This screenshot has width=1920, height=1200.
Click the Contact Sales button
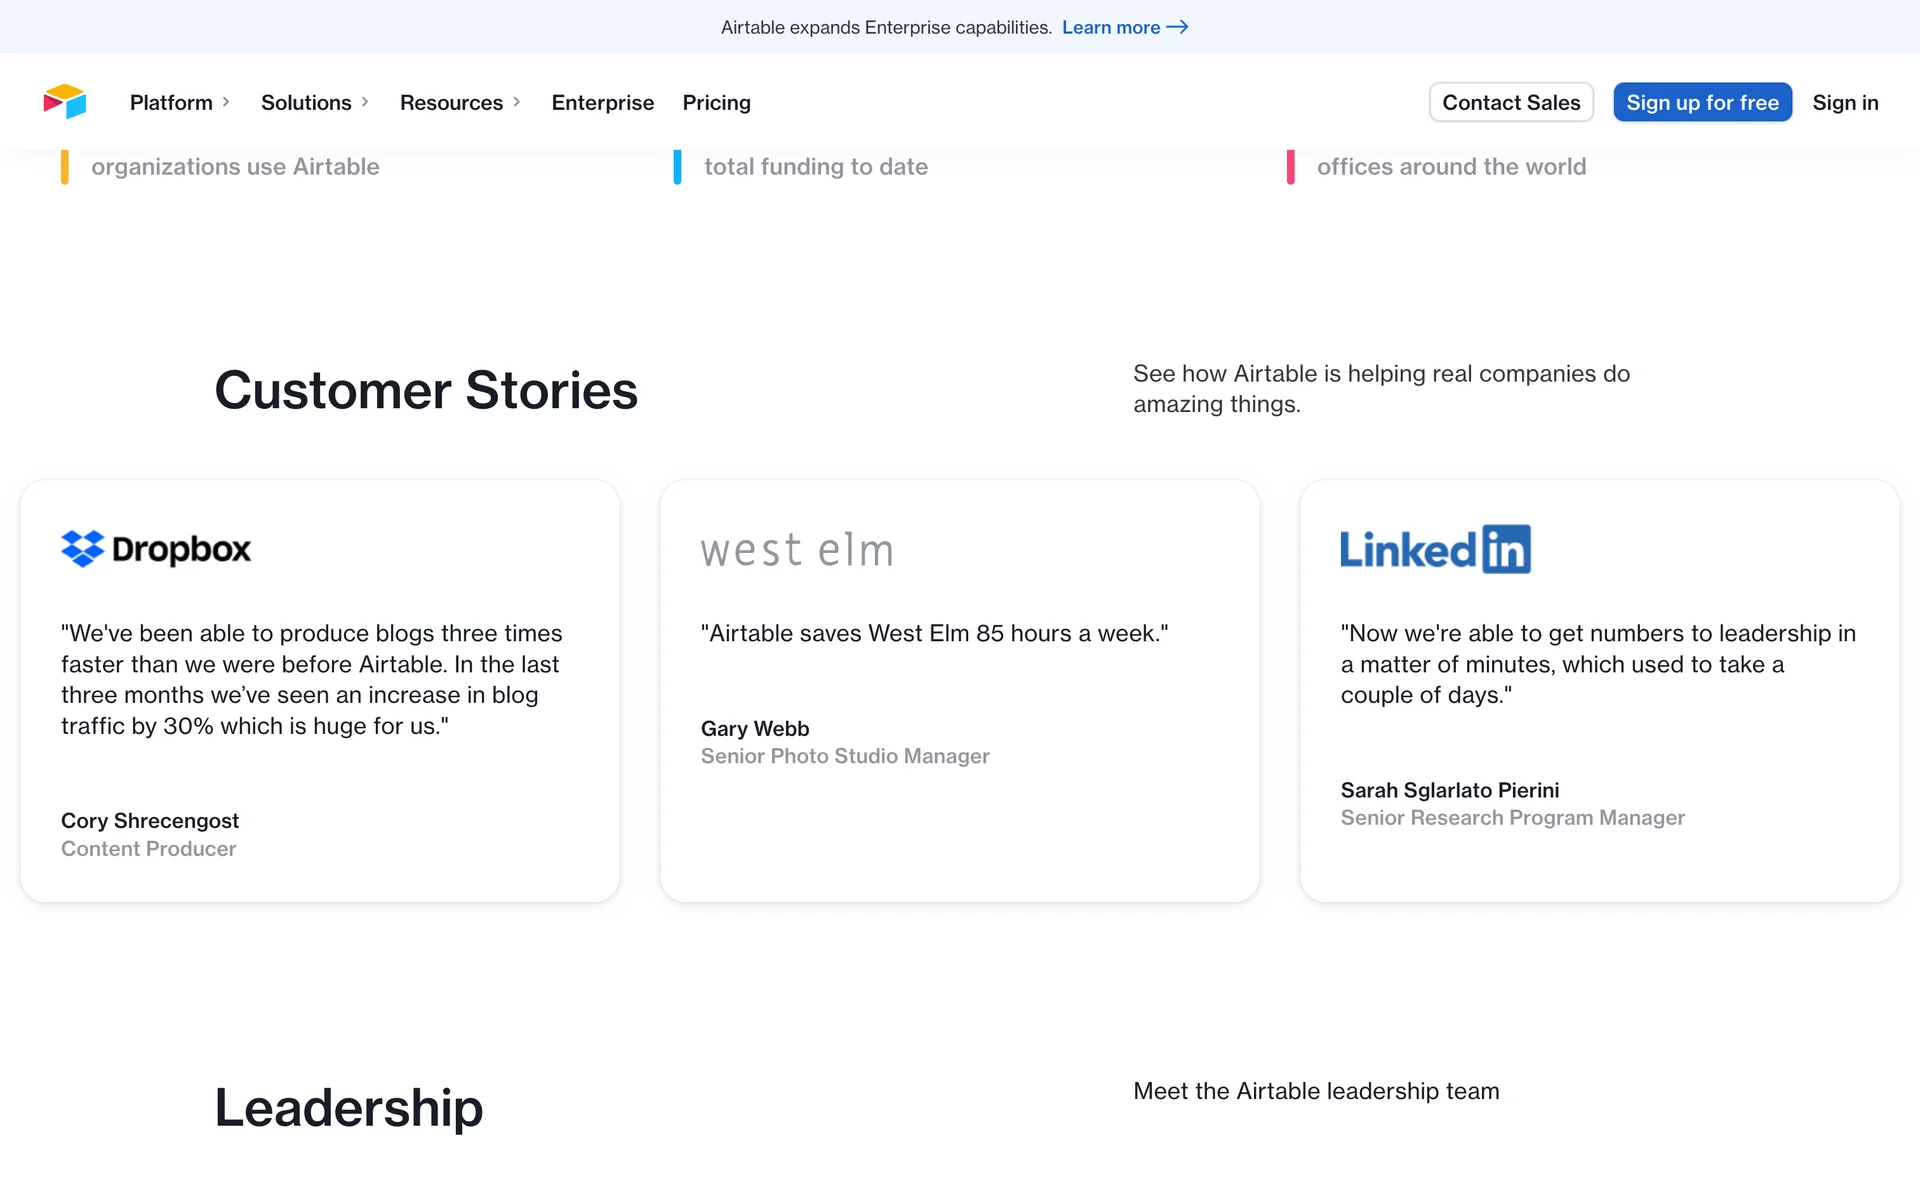(x=1511, y=102)
